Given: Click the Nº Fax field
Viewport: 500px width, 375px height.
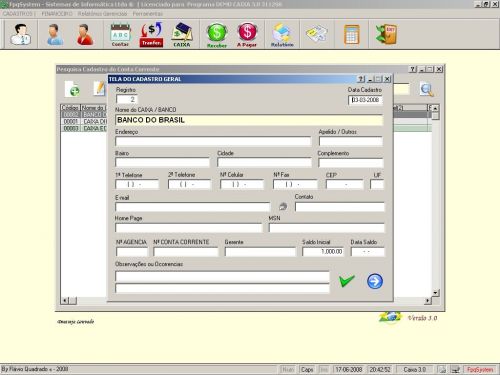Looking at the screenshot, I should tap(295, 184).
